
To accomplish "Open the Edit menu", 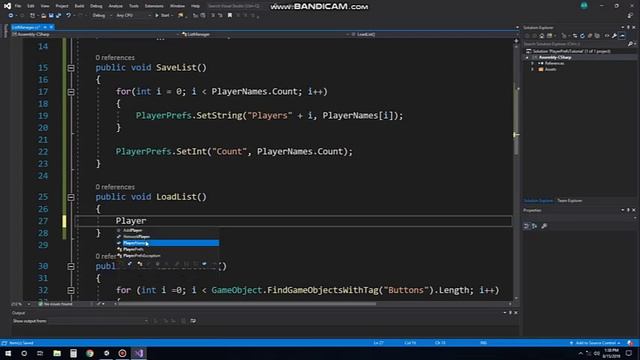I will [x=31, y=6].
